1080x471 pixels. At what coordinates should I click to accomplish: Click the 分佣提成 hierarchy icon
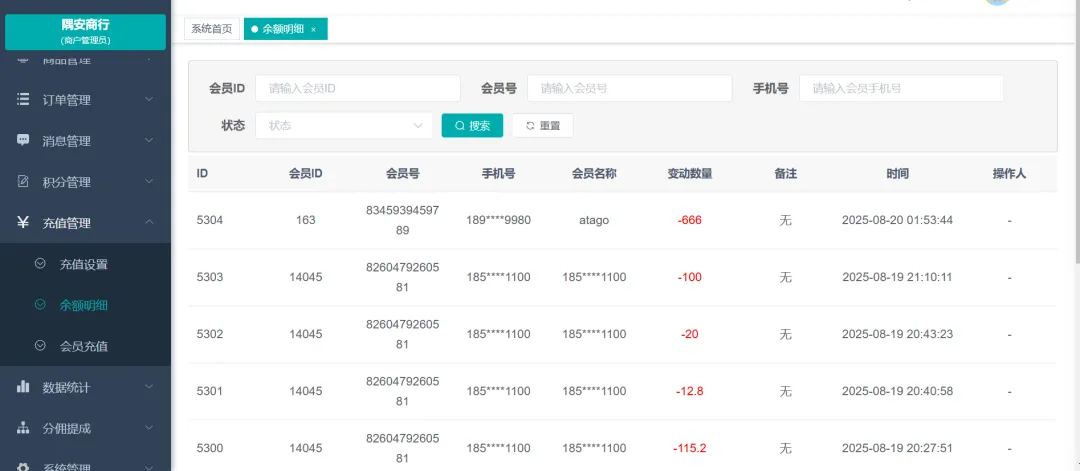point(23,428)
